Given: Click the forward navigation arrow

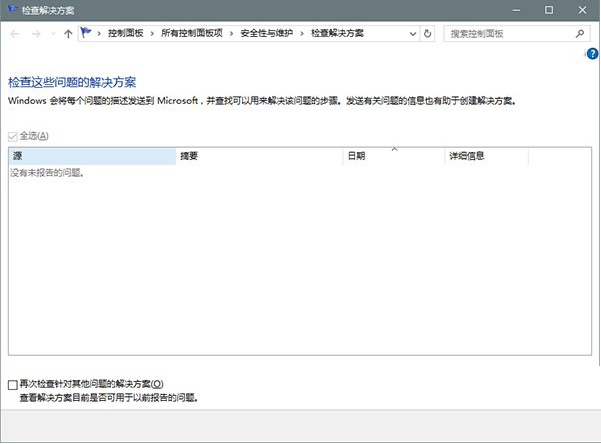Looking at the screenshot, I should pos(36,34).
